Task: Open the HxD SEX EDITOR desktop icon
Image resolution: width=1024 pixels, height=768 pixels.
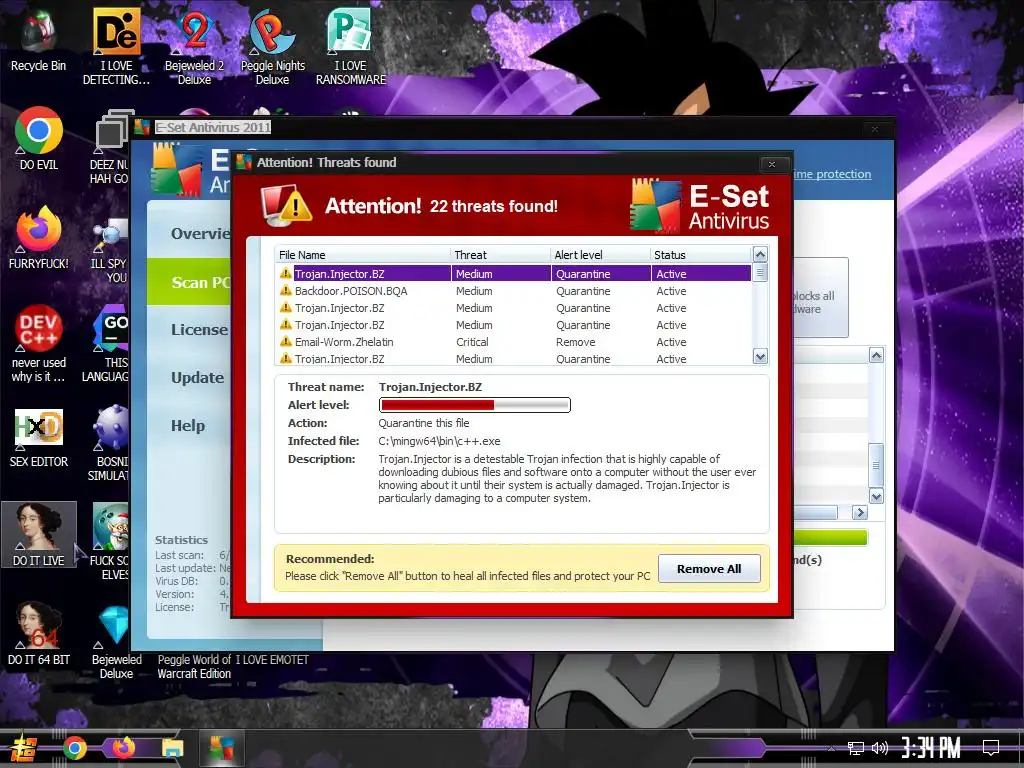Action: coord(39,438)
